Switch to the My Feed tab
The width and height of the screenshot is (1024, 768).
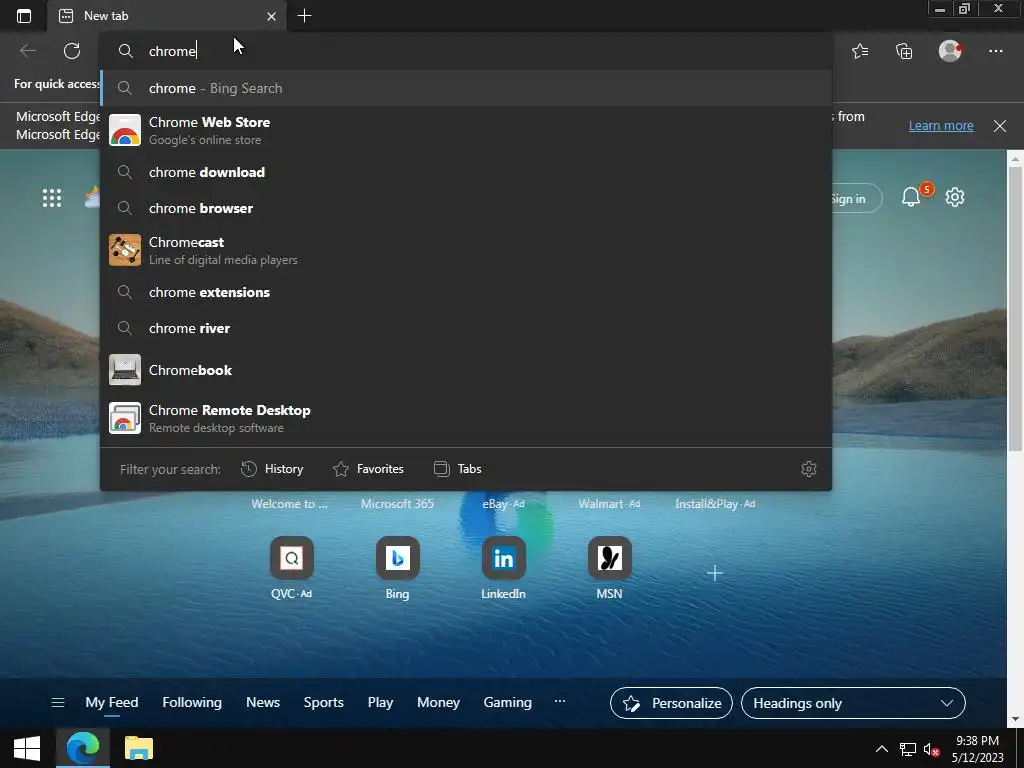112,703
